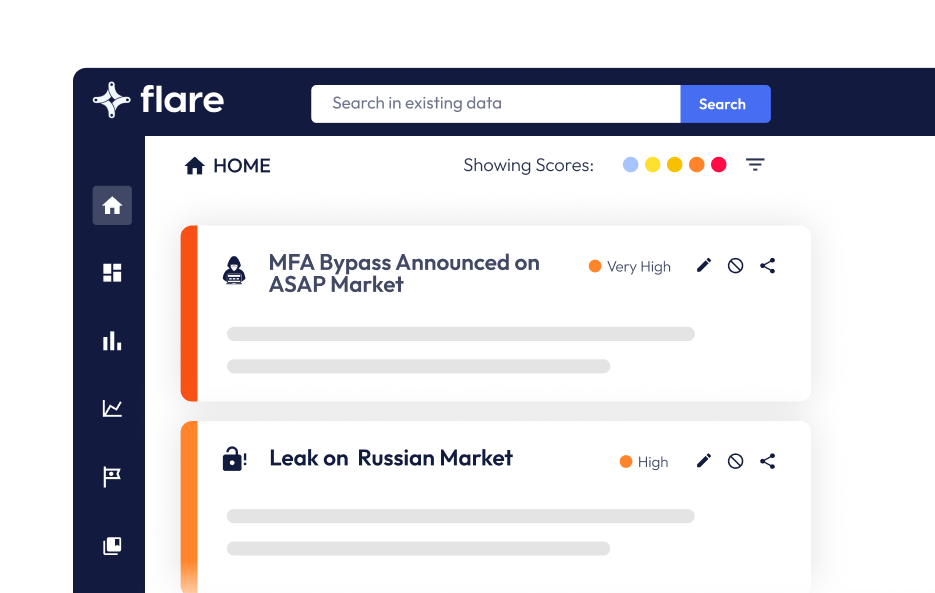Open MFA Bypass Announced on ASAP Market
935x593 pixels.
pos(404,273)
